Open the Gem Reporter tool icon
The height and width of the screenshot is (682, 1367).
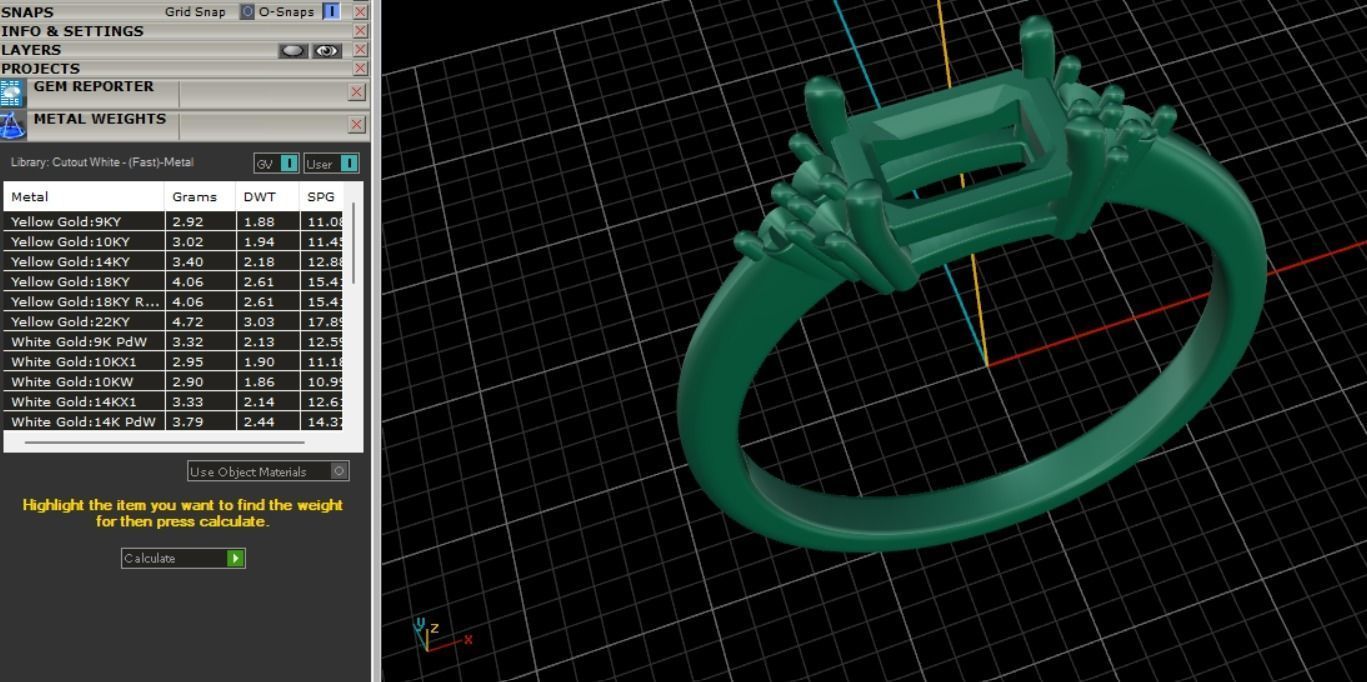coord(12,94)
